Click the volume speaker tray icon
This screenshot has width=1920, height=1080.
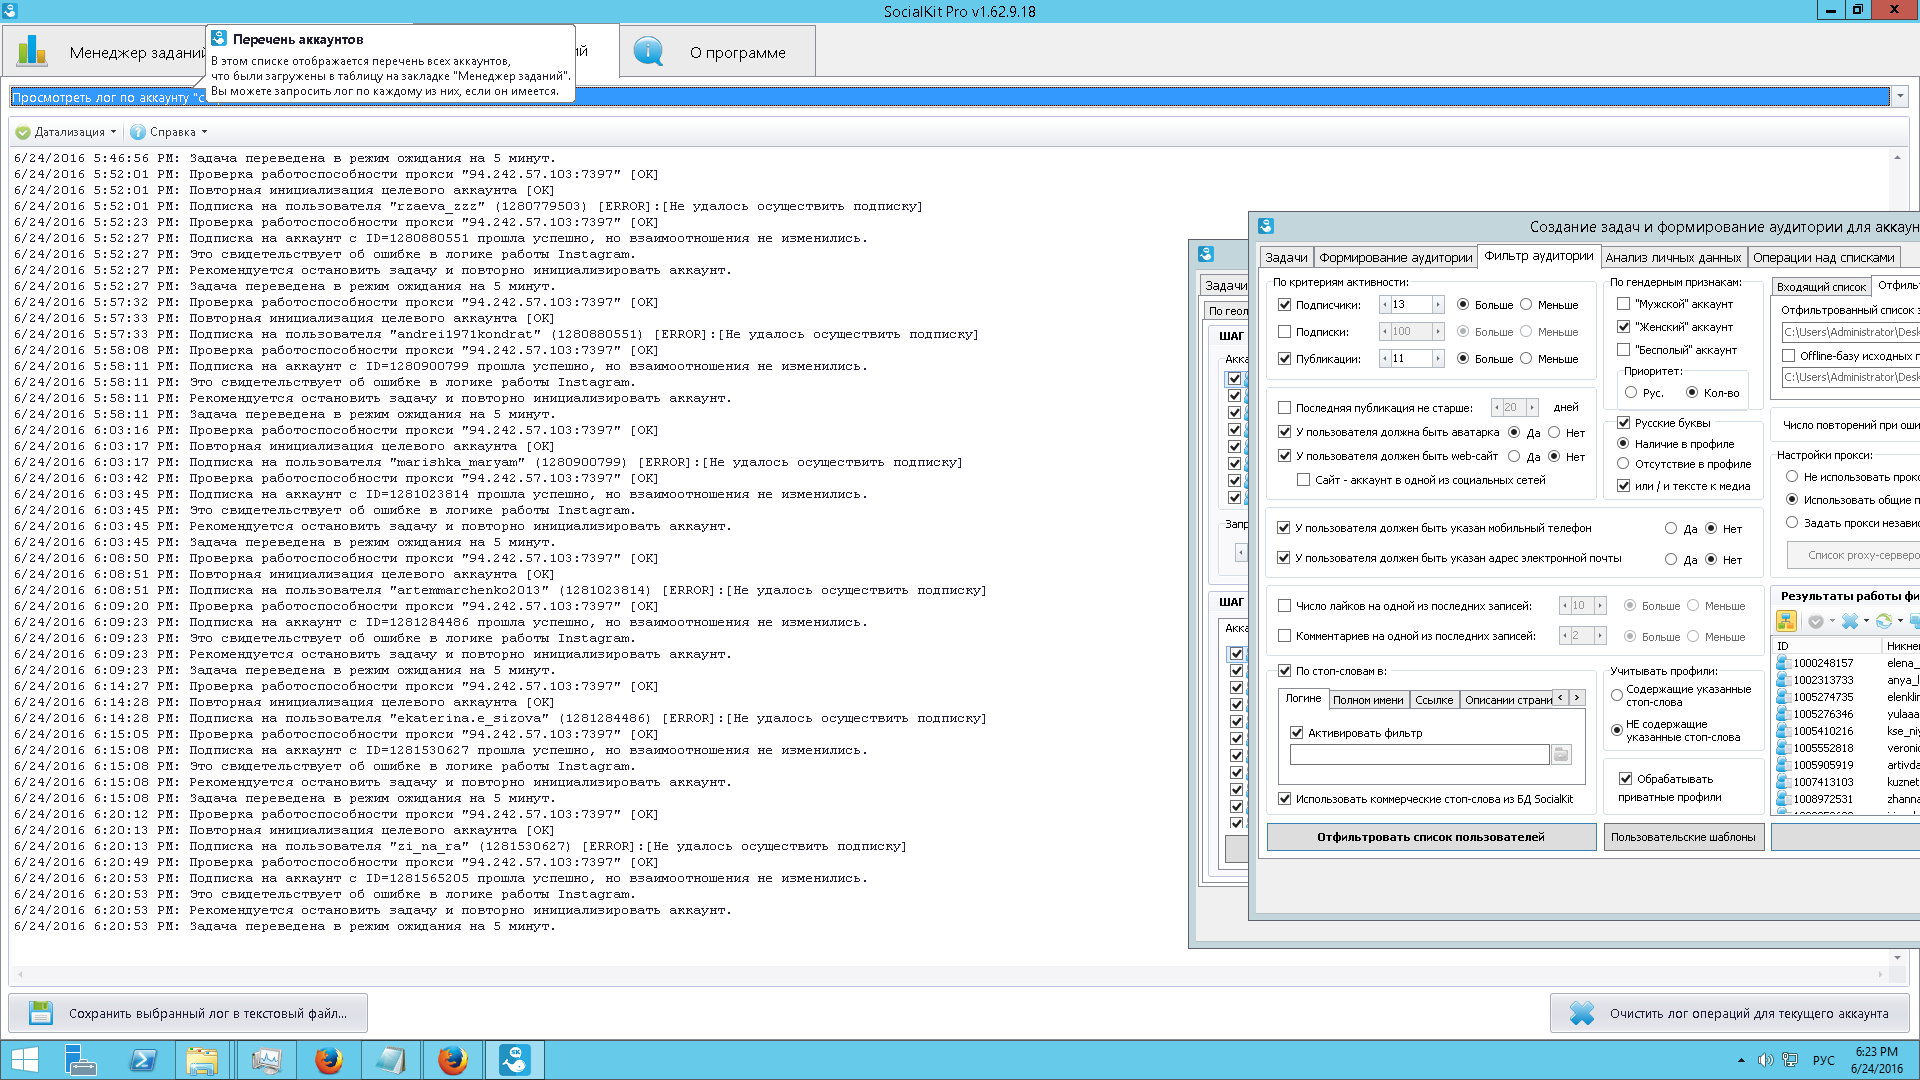click(x=1765, y=1060)
